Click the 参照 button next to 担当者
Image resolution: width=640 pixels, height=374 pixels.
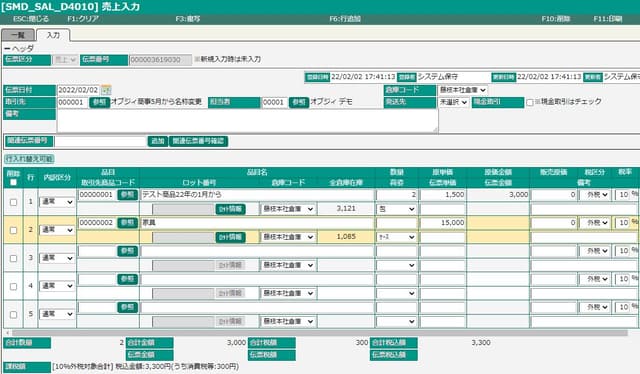299,102
